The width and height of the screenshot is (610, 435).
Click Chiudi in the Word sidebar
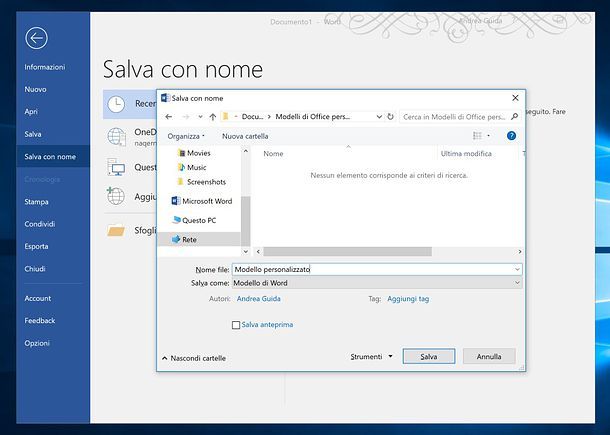click(x=35, y=269)
